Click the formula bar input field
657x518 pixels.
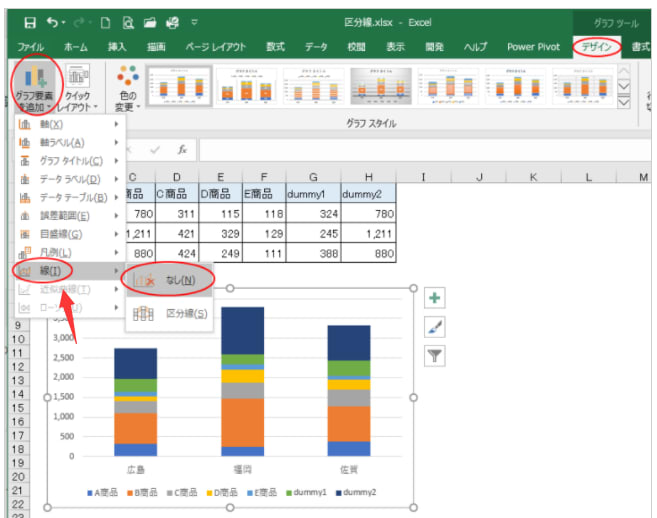point(420,149)
